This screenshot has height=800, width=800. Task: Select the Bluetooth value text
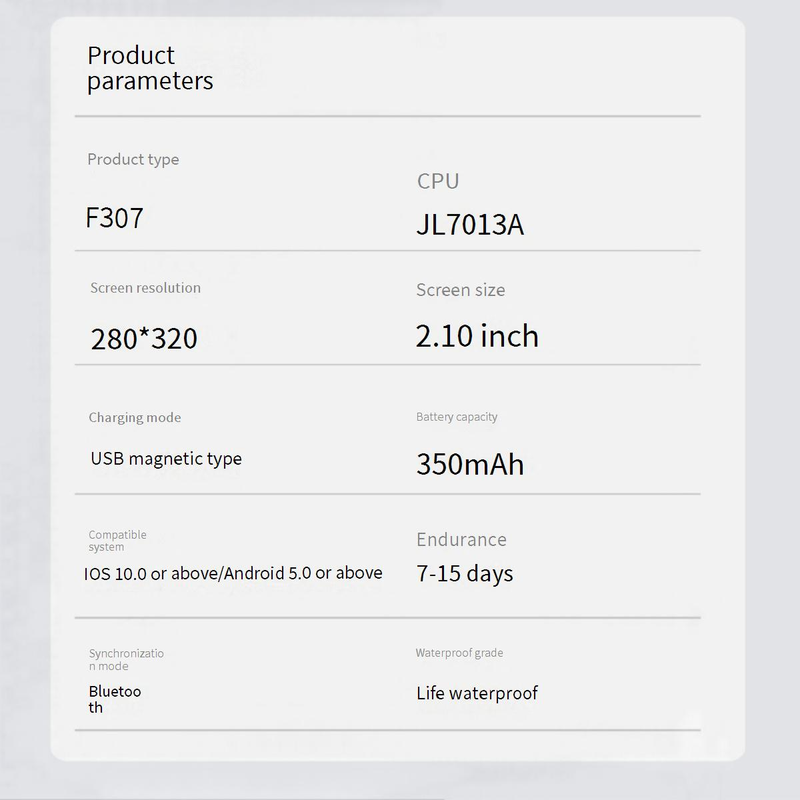[x=115, y=699]
